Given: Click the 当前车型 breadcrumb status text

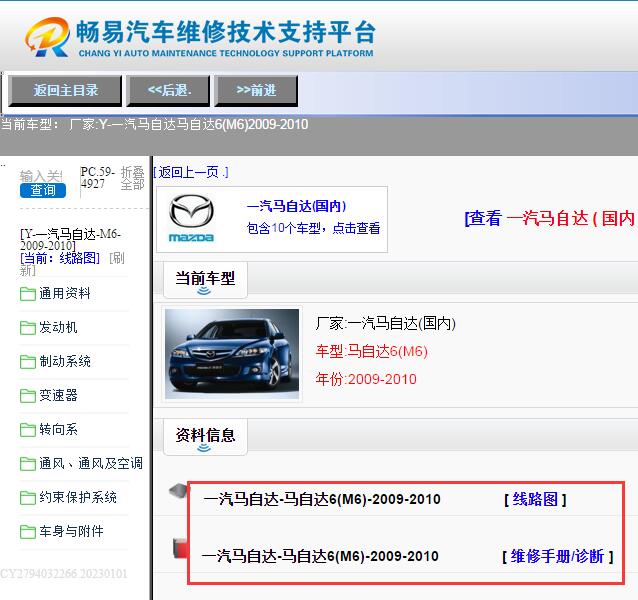Looking at the screenshot, I should coord(155,124).
